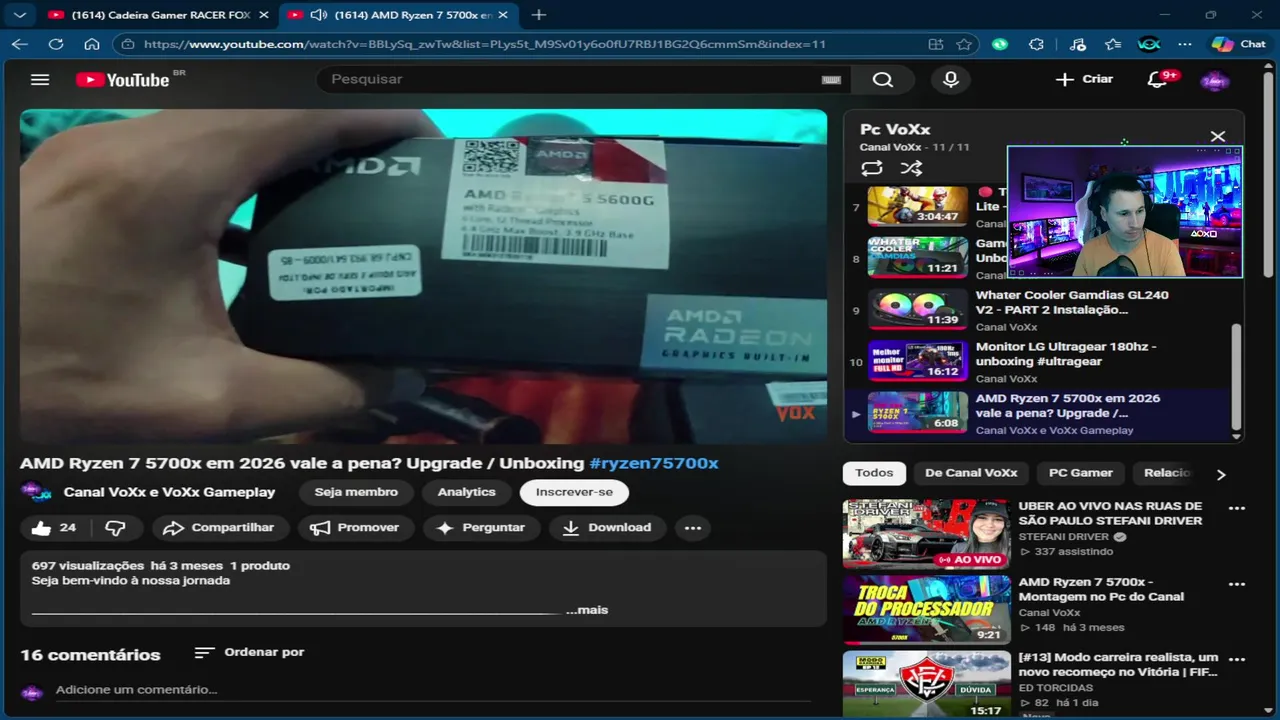Open the YouTube guide hamburger menu
Viewport: 1280px width, 720px height.
coord(39,80)
